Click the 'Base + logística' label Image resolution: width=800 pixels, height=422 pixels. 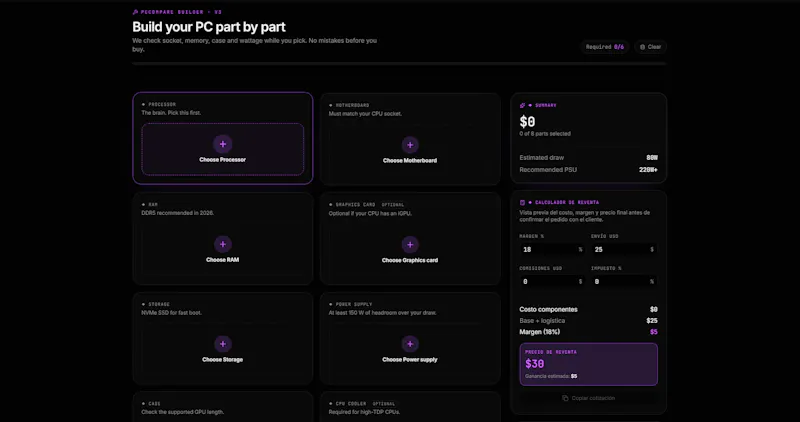(x=542, y=320)
